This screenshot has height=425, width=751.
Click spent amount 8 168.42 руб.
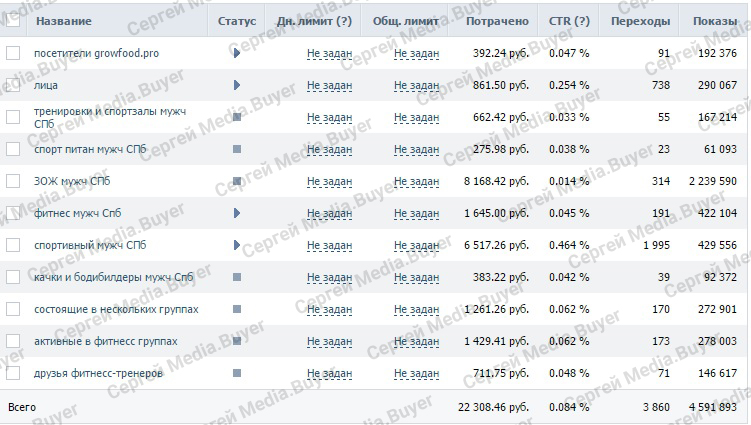coord(496,181)
